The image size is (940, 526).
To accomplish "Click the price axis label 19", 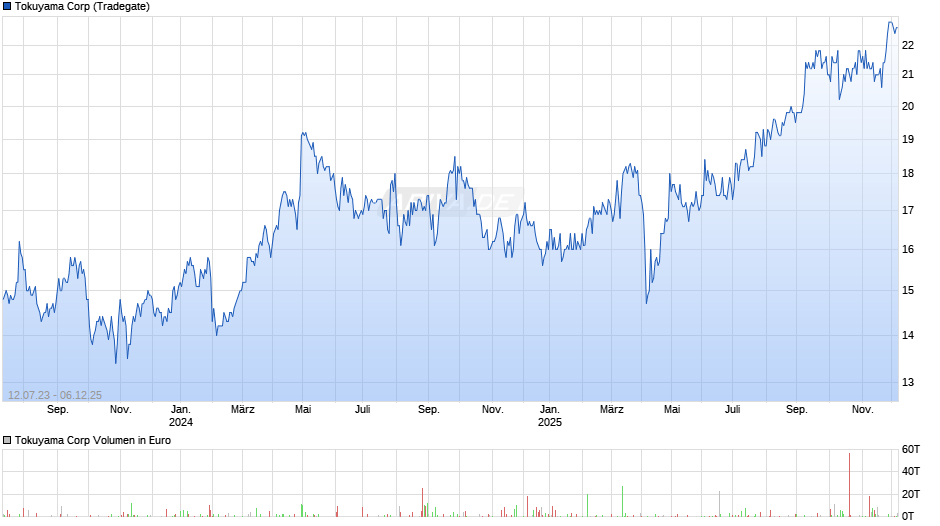I will pyautogui.click(x=908, y=140).
